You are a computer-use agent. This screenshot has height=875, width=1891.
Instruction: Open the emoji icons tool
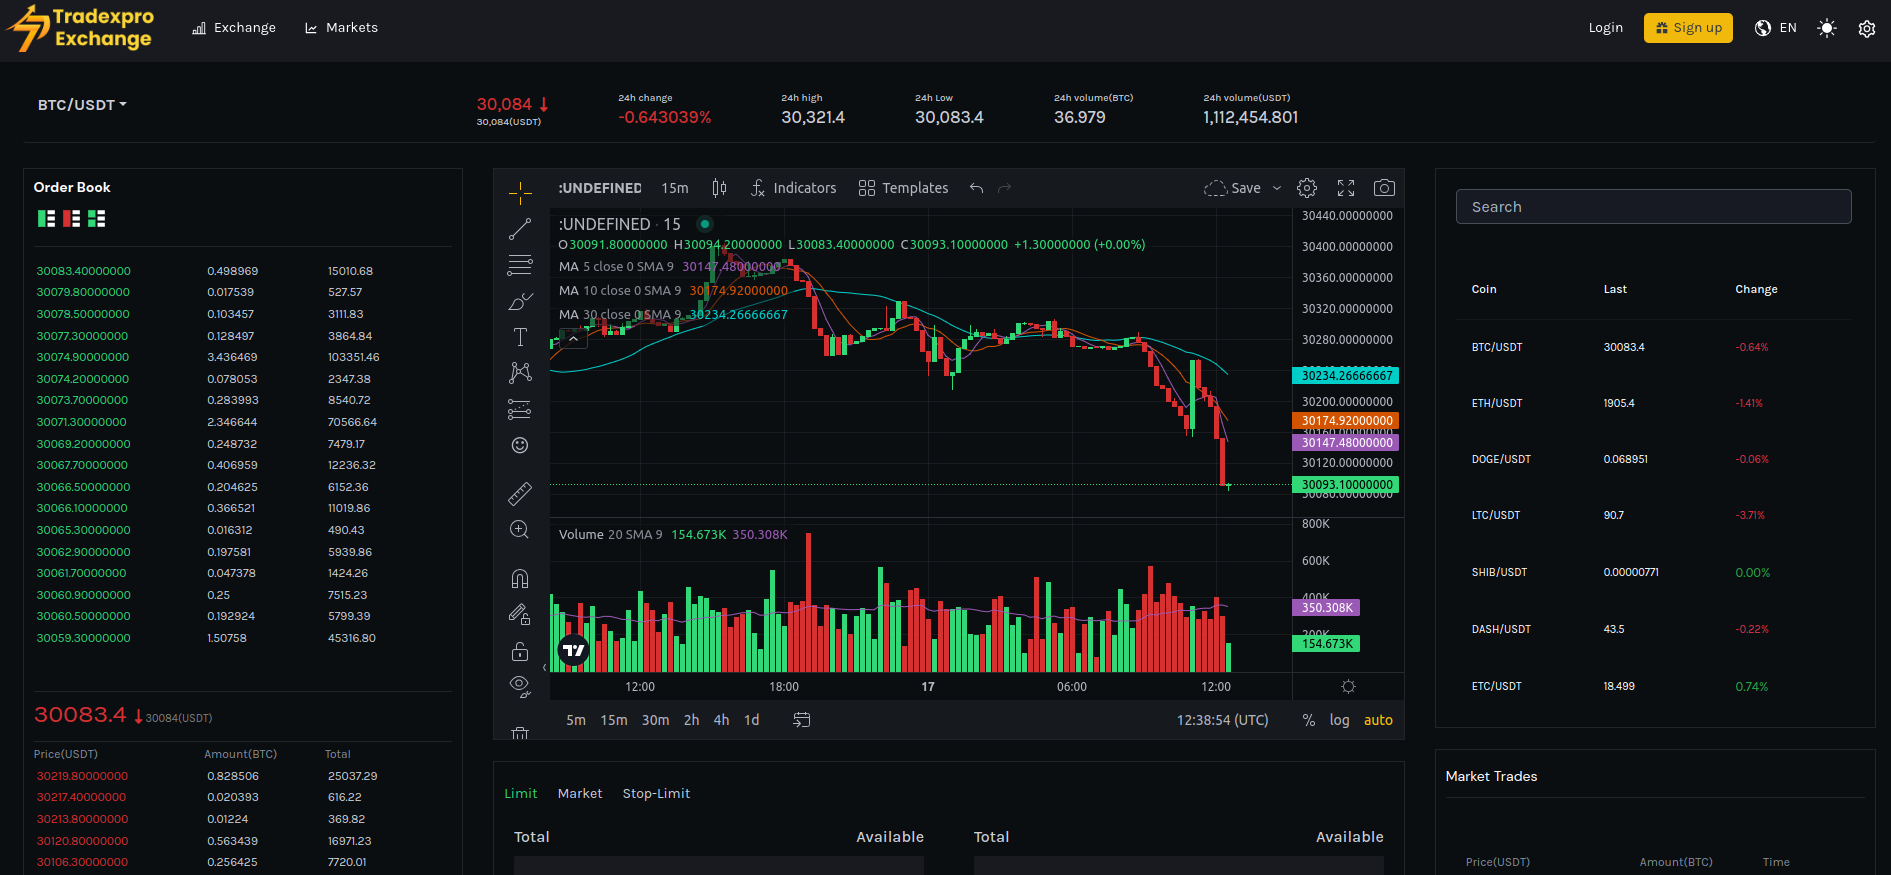(520, 445)
